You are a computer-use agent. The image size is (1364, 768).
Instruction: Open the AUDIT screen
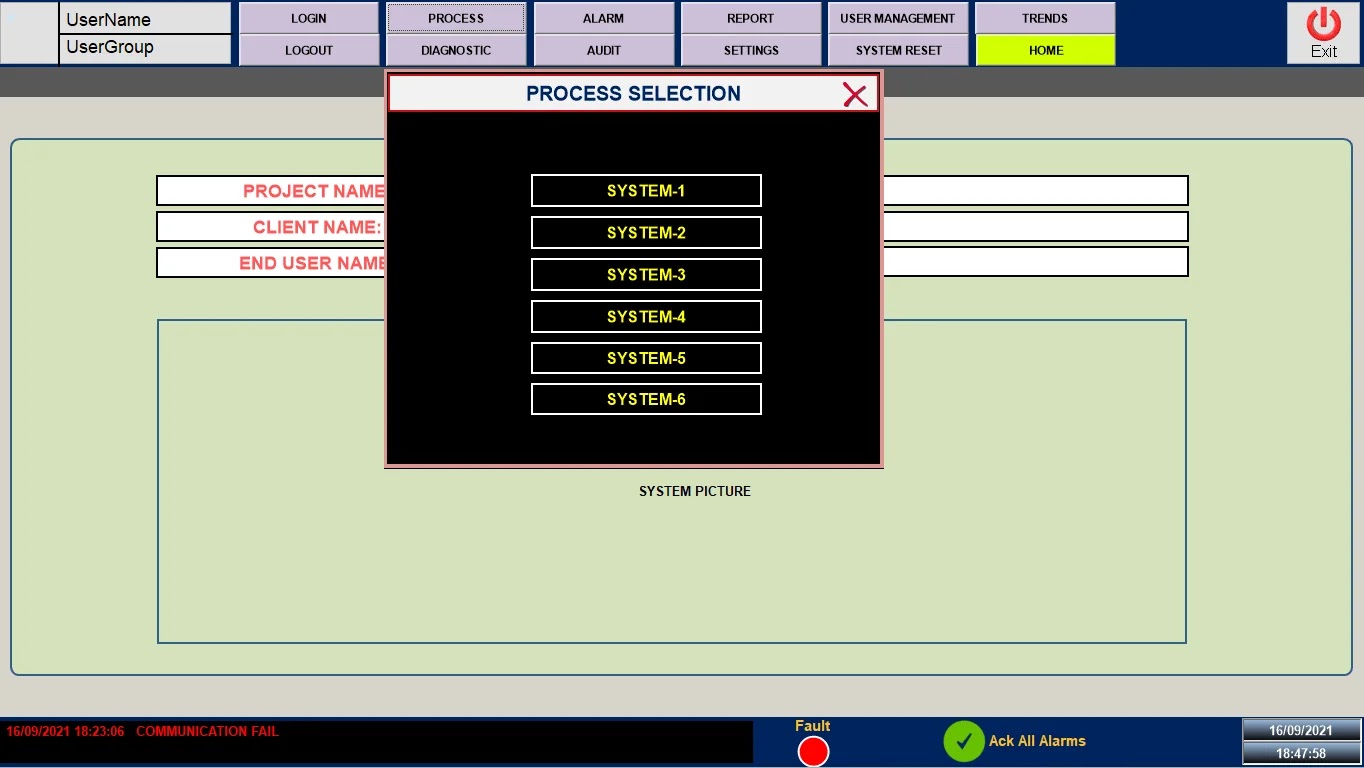click(x=603, y=50)
